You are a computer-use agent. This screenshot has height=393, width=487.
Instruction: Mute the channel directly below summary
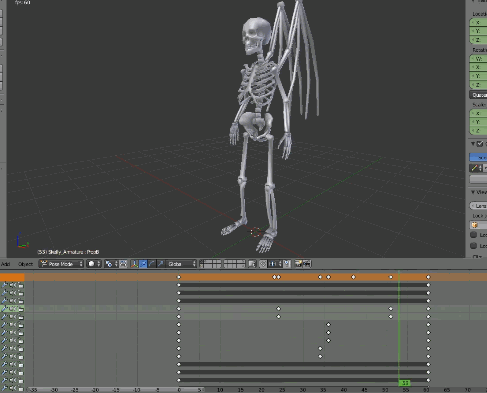click(13, 285)
